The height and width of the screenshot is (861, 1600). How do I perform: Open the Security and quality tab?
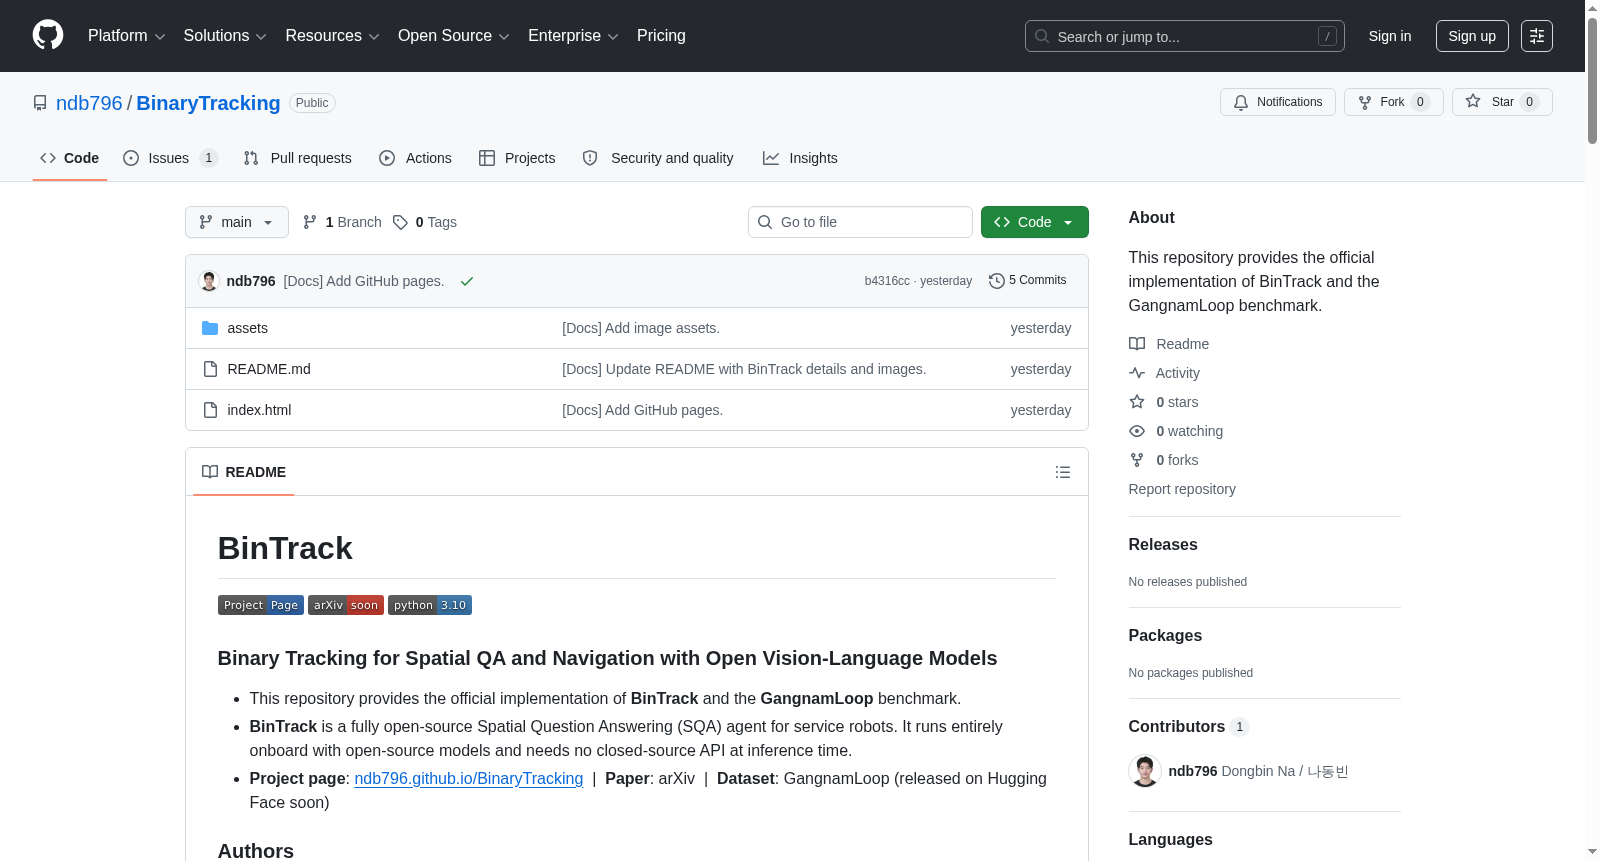point(658,158)
